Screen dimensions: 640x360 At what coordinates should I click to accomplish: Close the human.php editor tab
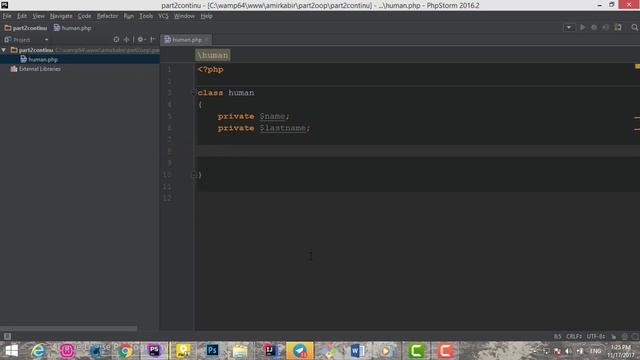click(207, 40)
